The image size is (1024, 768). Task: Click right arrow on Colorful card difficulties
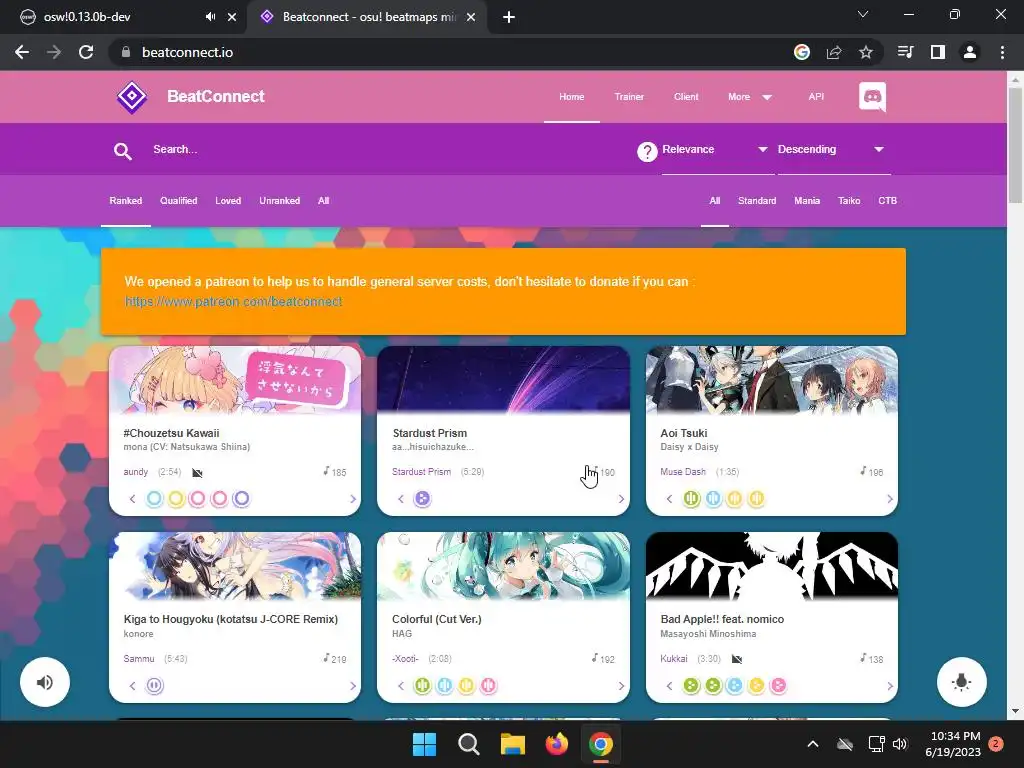[621, 686]
